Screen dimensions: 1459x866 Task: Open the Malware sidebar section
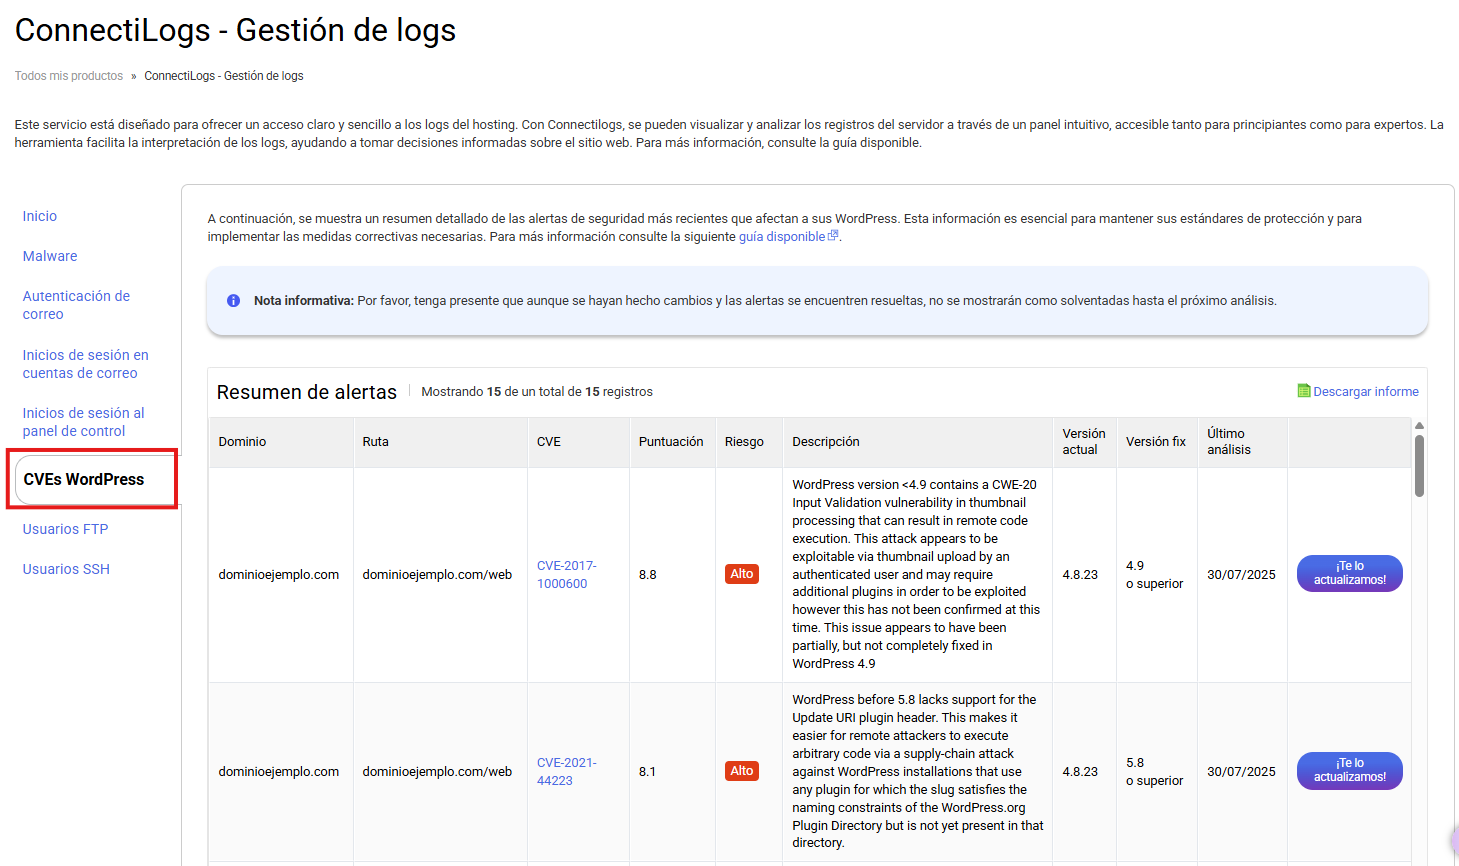tap(50, 256)
